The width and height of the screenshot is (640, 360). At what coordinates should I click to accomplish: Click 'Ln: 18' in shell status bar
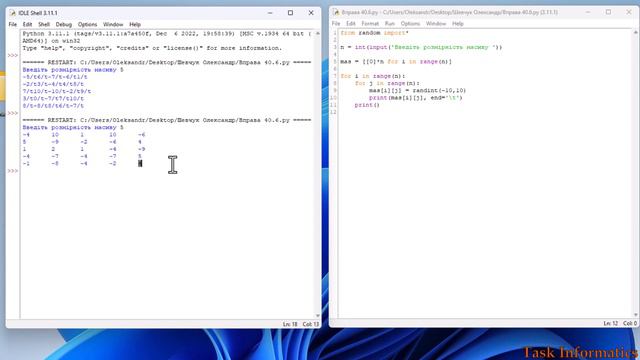point(290,324)
